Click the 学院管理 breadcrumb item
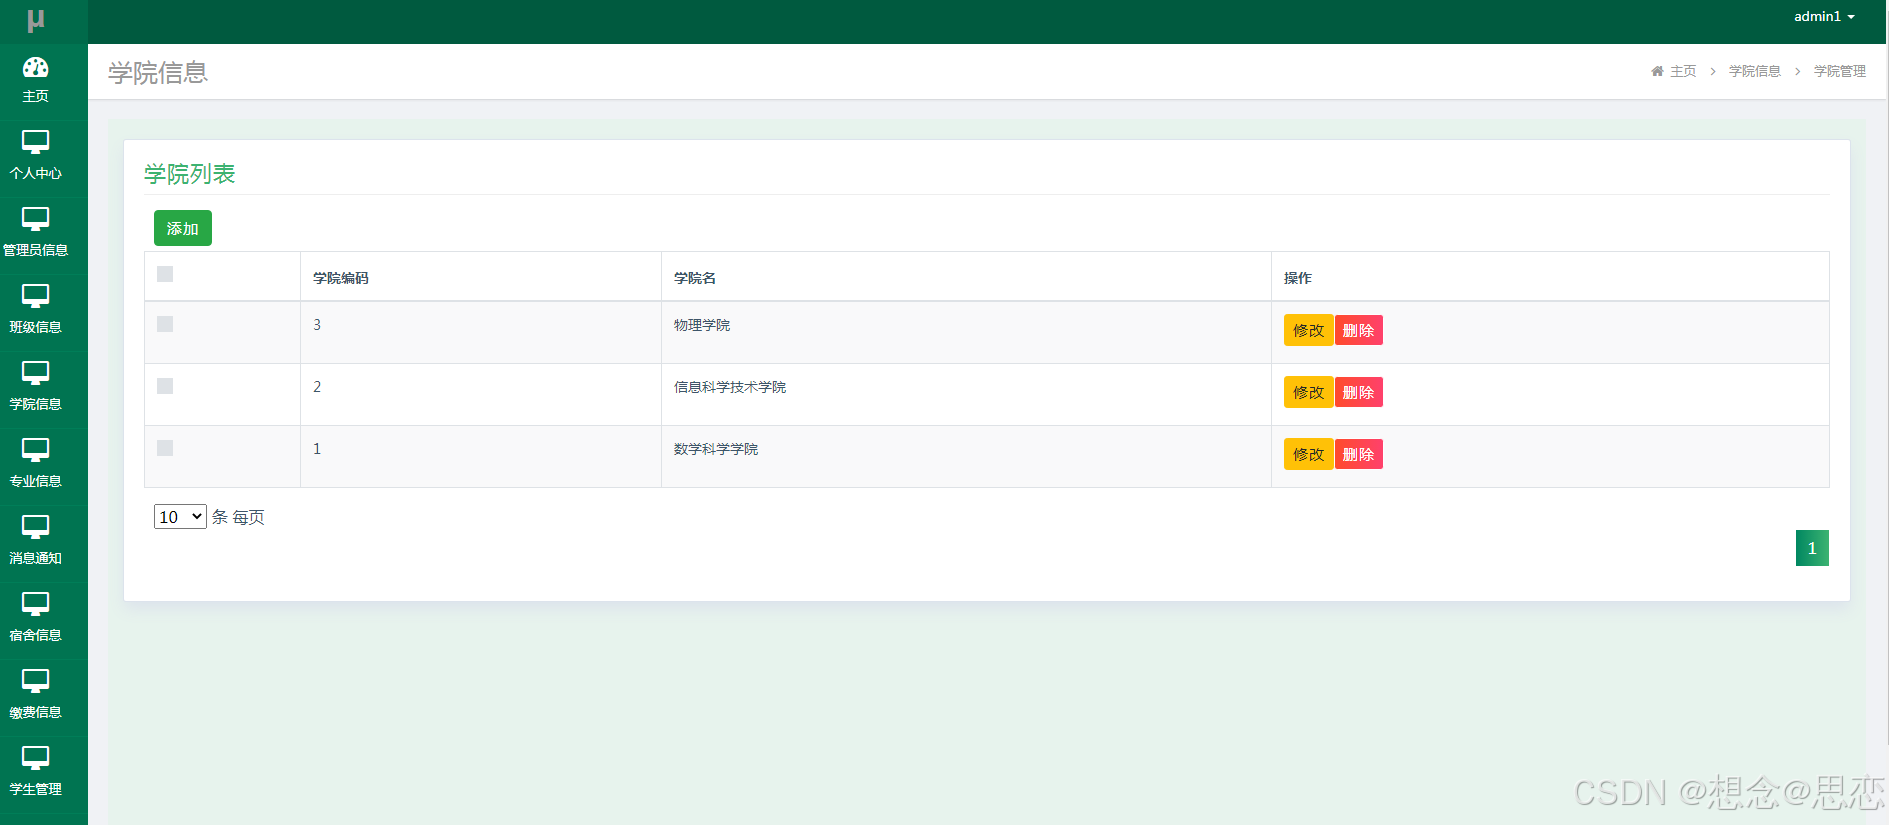 pos(1840,71)
